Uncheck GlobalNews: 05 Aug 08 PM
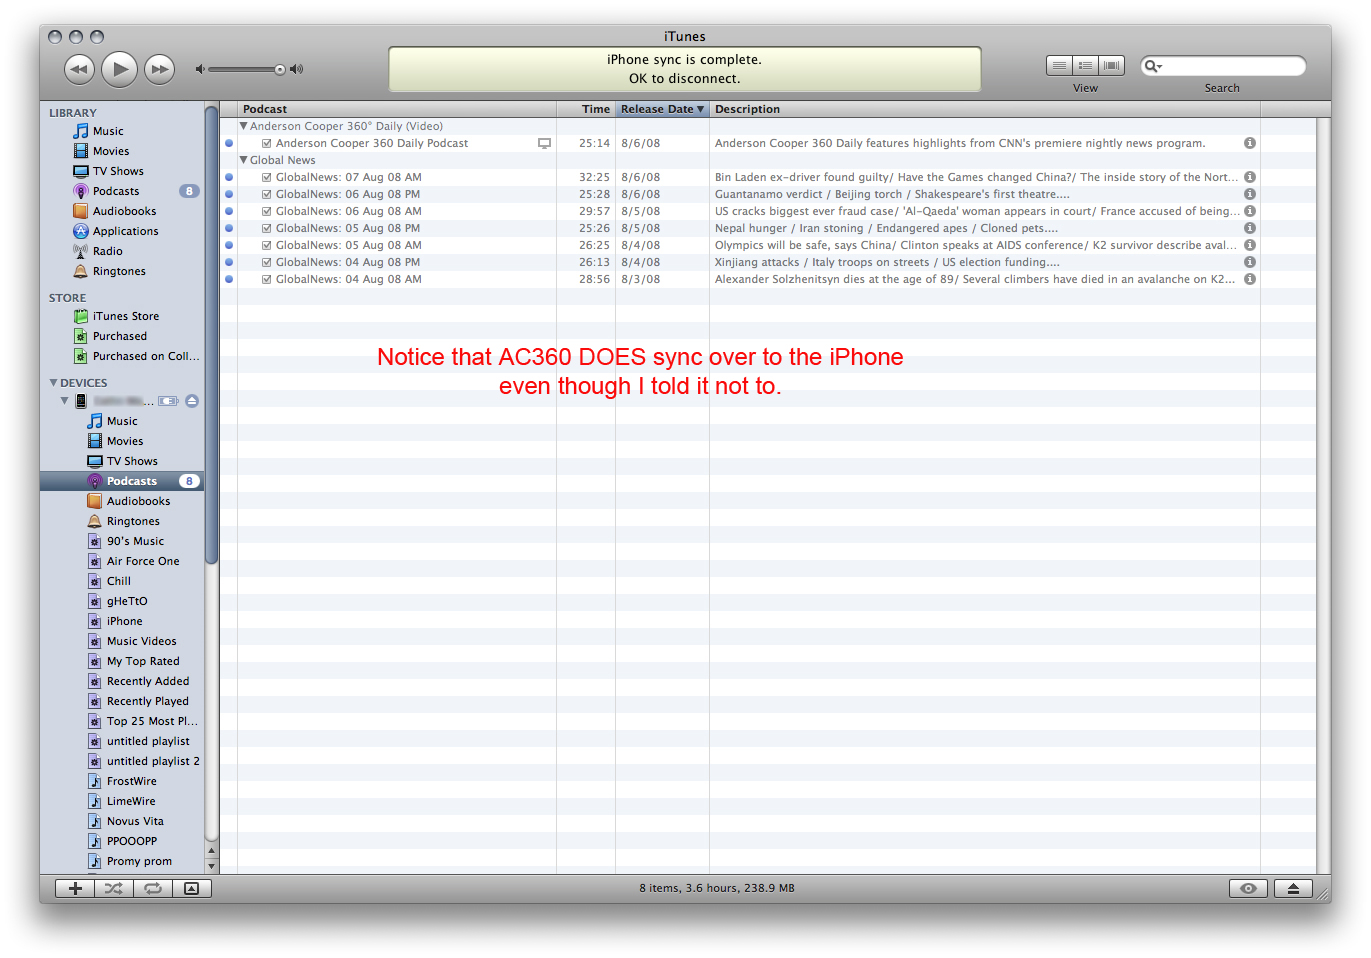 tap(267, 228)
